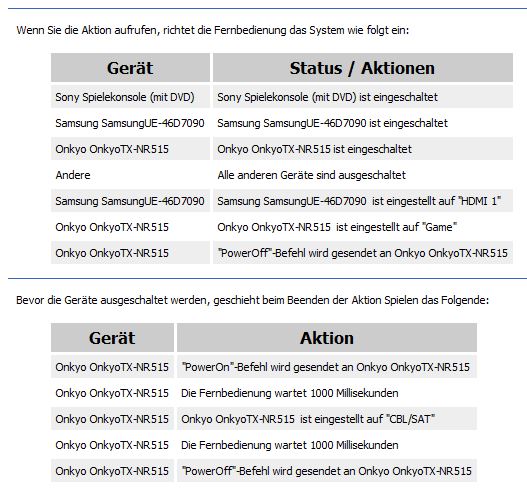The width and height of the screenshot is (527, 492).
Task: Click the sentence starting "Bevor die Geräte ausgeschaltet werden"
Action: 252,300
